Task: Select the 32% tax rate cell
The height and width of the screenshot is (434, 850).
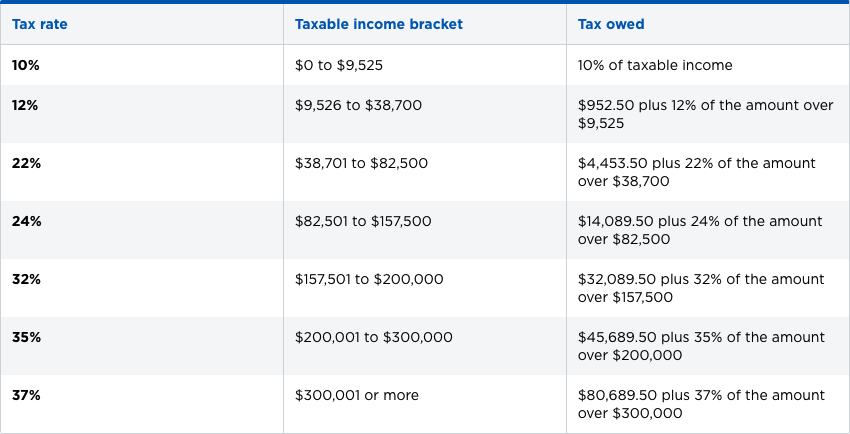Action: pos(26,279)
